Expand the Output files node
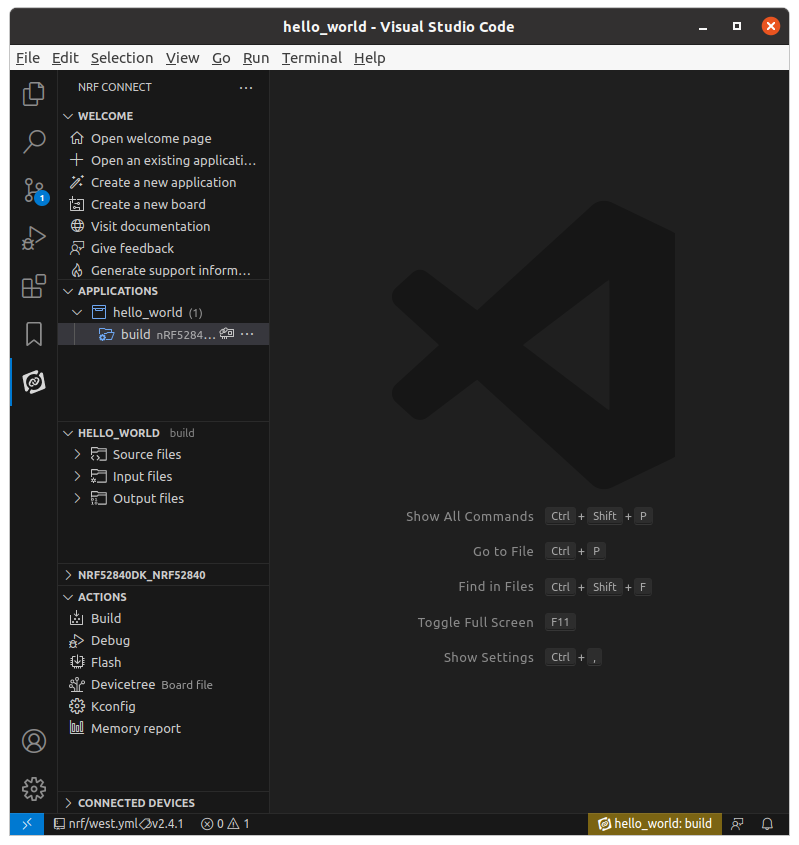Image resolution: width=799 pixels, height=845 pixels. pyautogui.click(x=77, y=498)
